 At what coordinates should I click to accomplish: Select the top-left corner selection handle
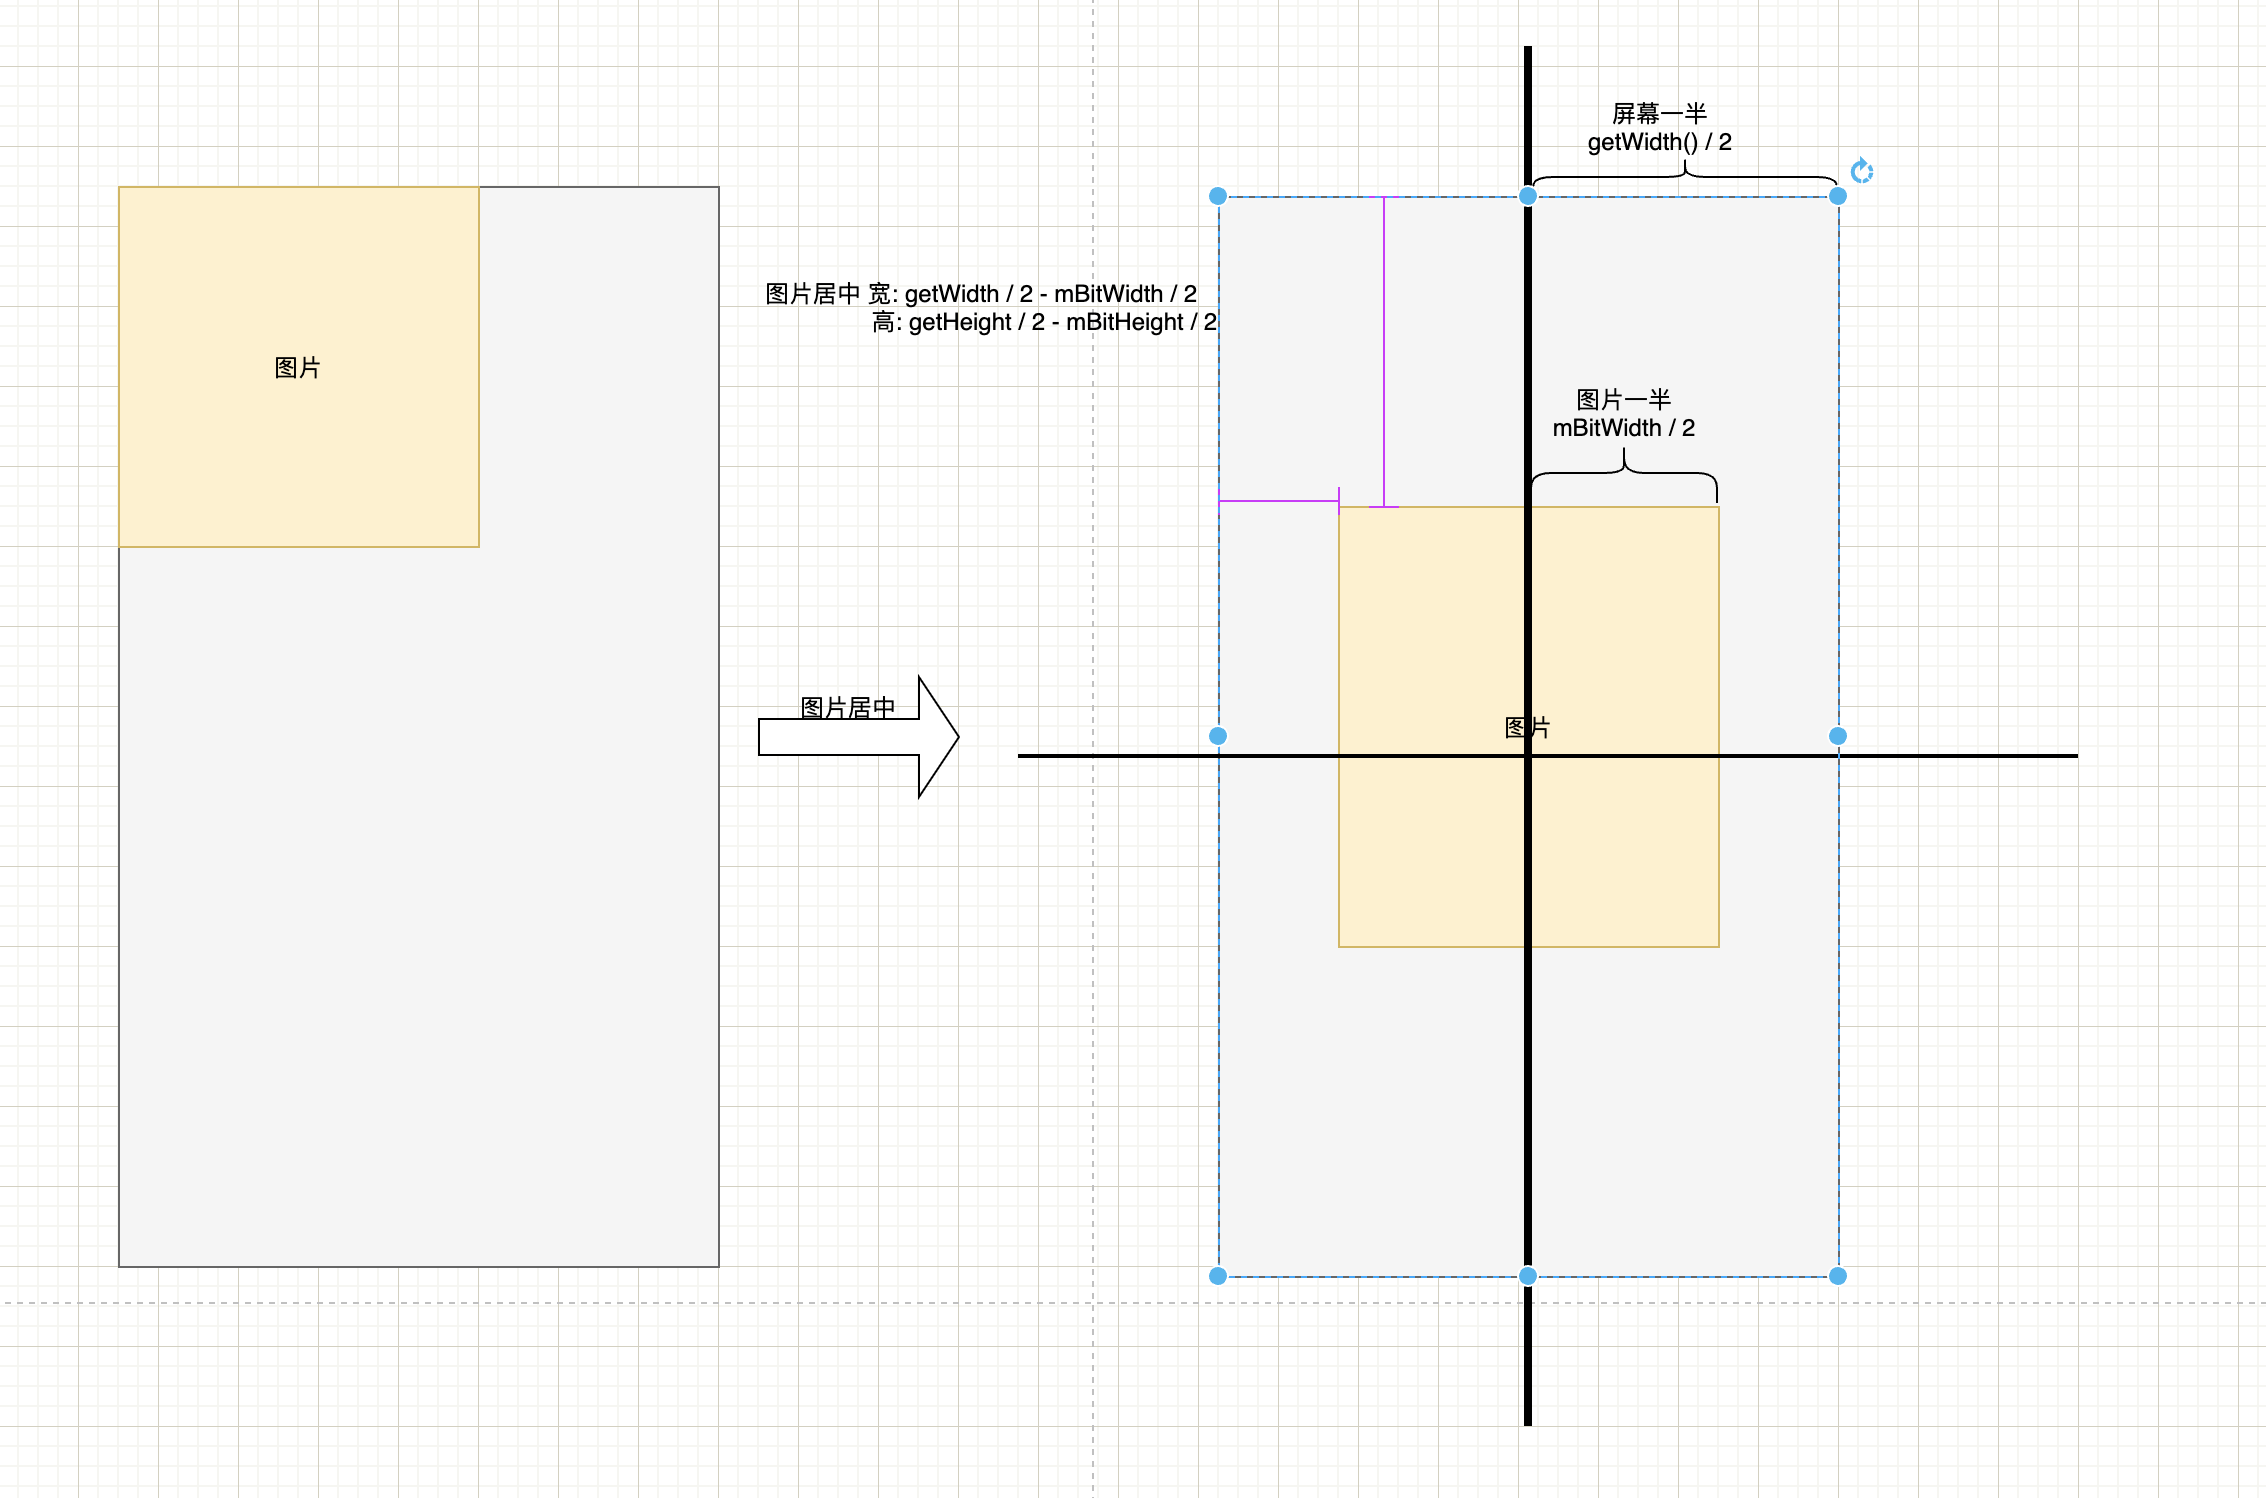click(1218, 197)
